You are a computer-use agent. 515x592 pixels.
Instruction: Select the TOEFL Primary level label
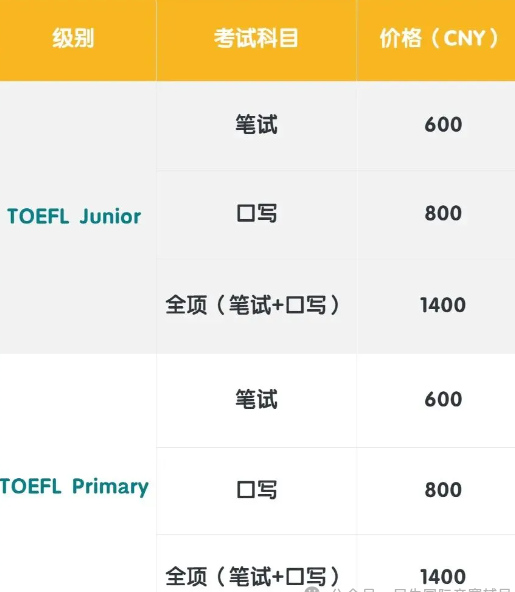coord(74,487)
